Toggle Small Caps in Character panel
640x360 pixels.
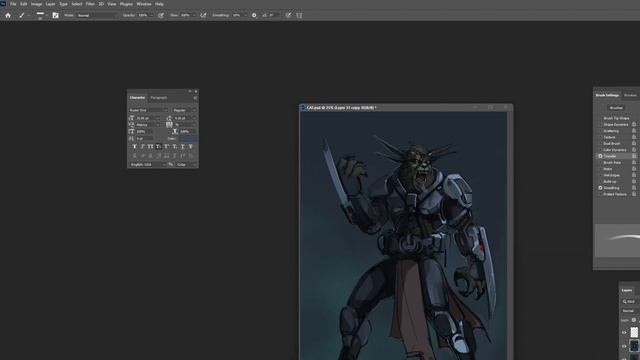pos(158,147)
